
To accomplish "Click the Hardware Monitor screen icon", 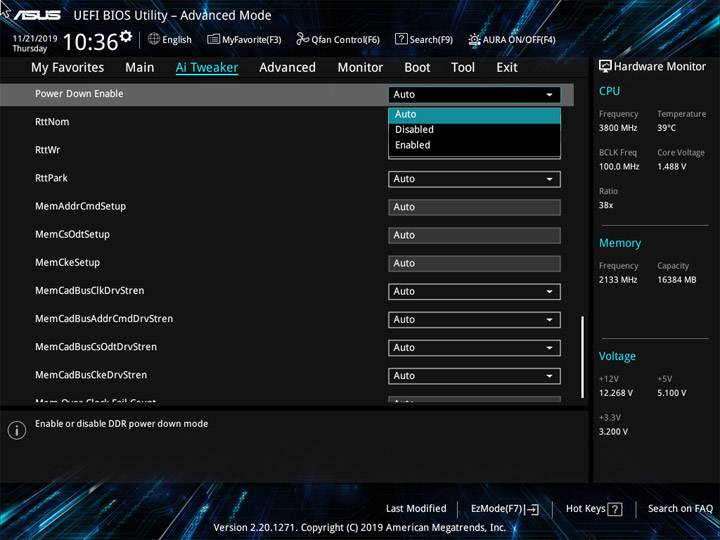I will [x=605, y=67].
